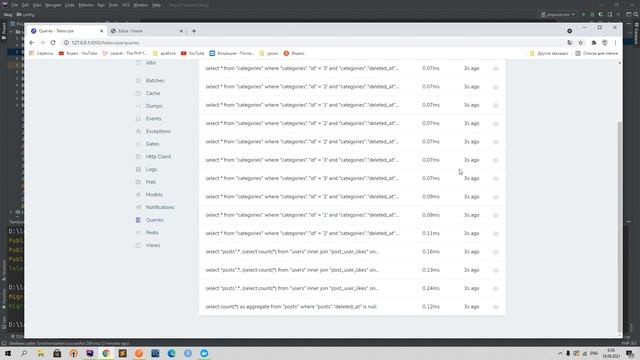Image resolution: width=640 pixels, height=360 pixels.
Task: Open the Events section in Telescope sidebar
Action: (x=153, y=118)
